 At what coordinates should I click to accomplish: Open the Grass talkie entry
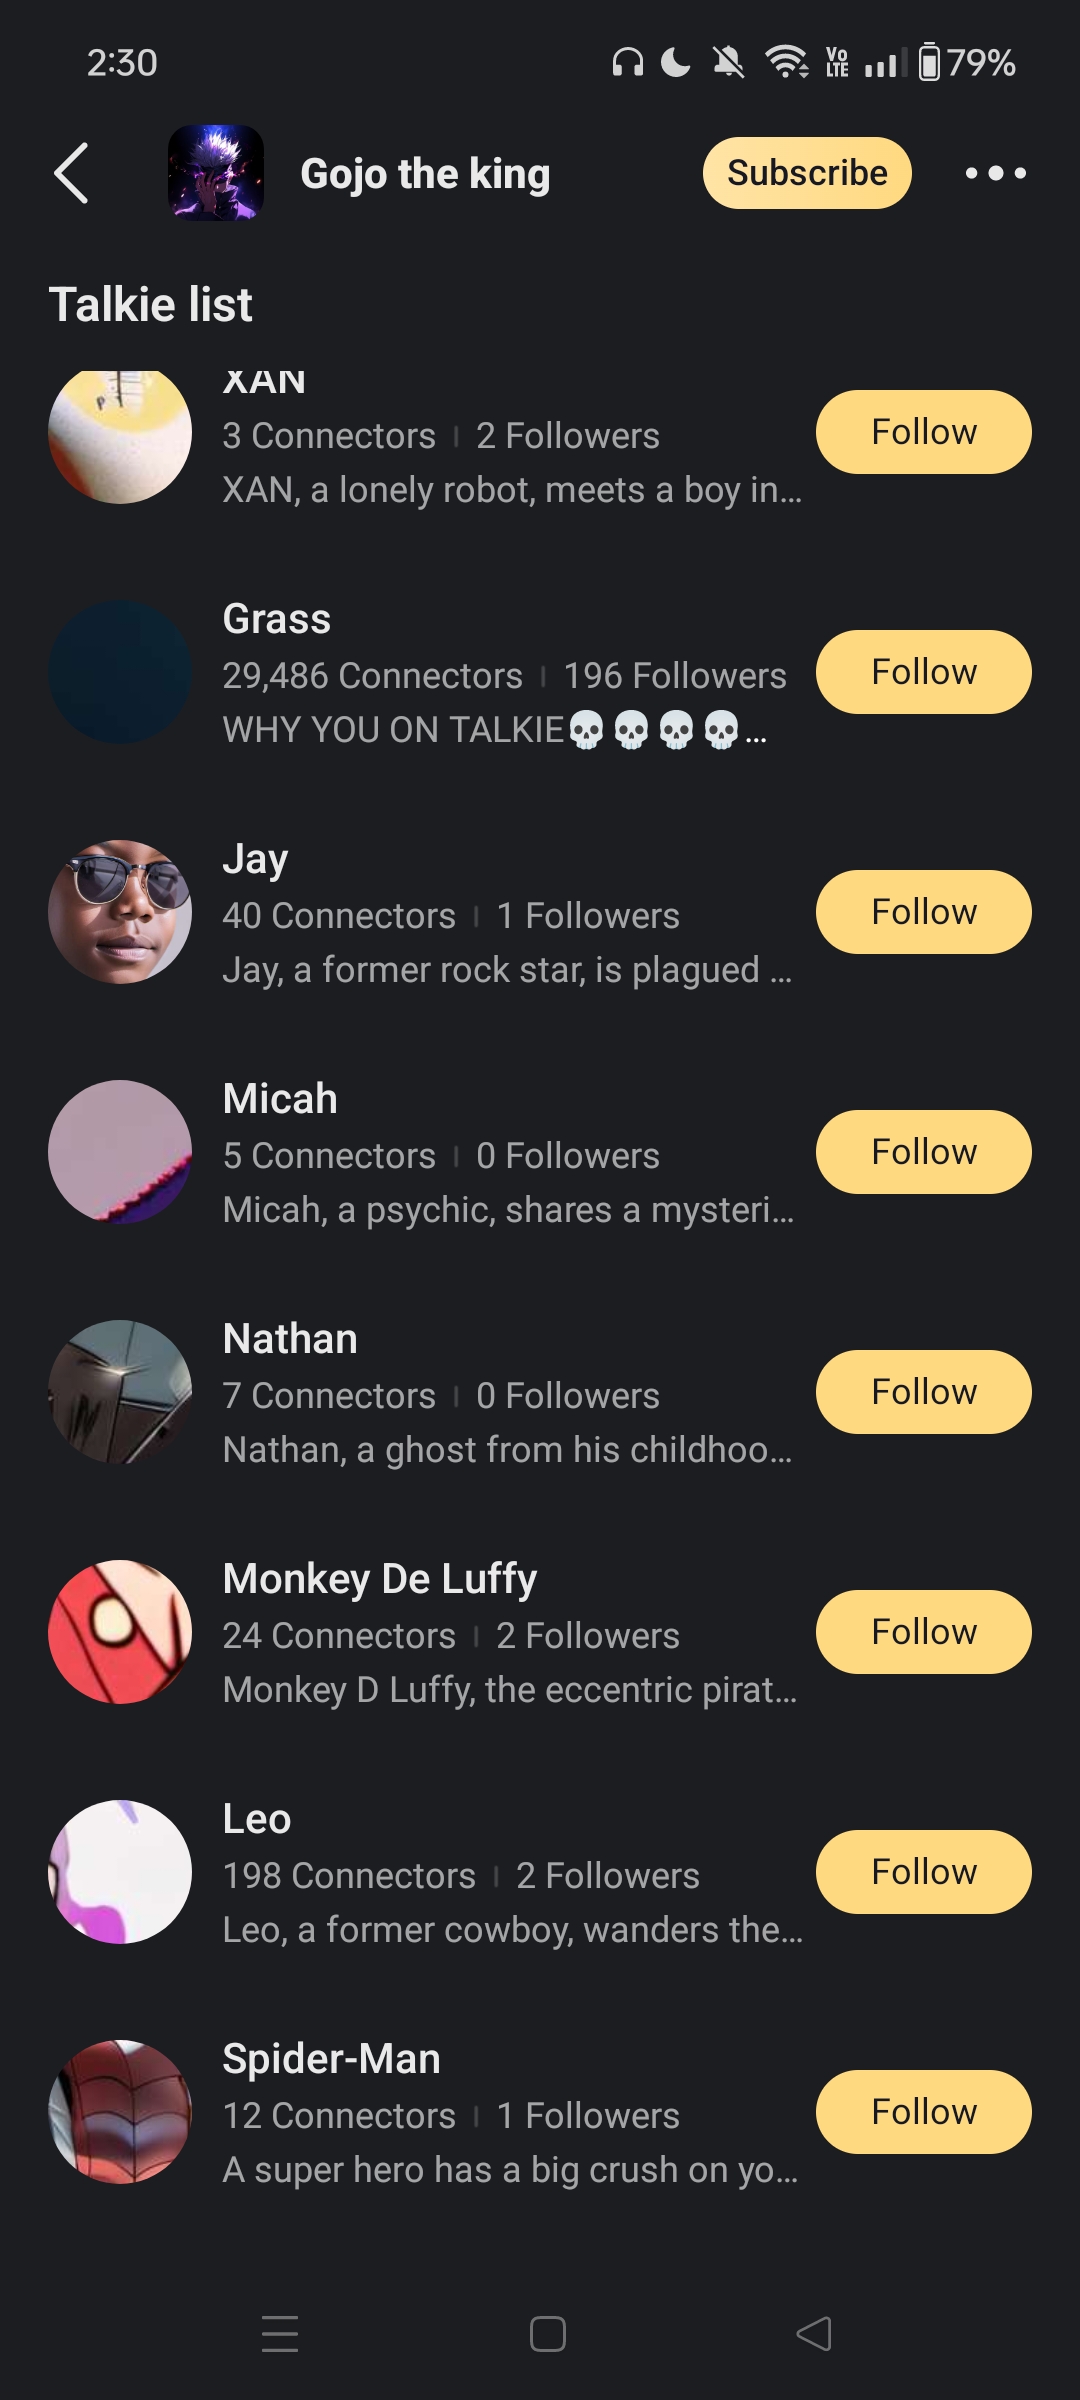500,674
